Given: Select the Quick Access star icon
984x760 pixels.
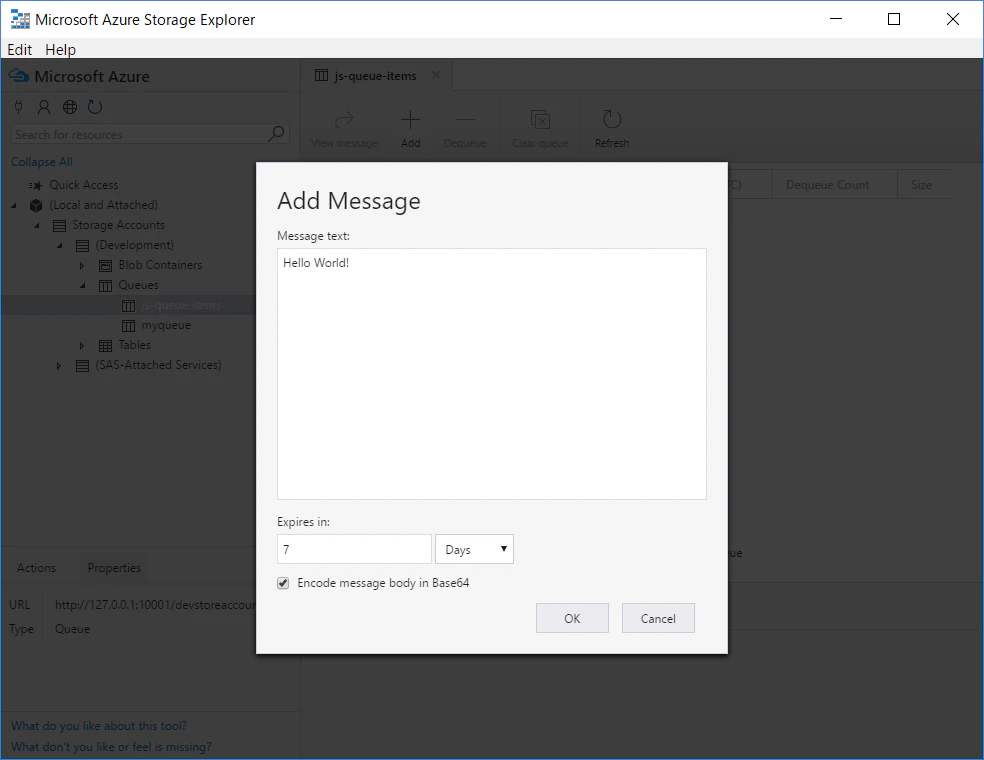Looking at the screenshot, I should click(x=36, y=185).
